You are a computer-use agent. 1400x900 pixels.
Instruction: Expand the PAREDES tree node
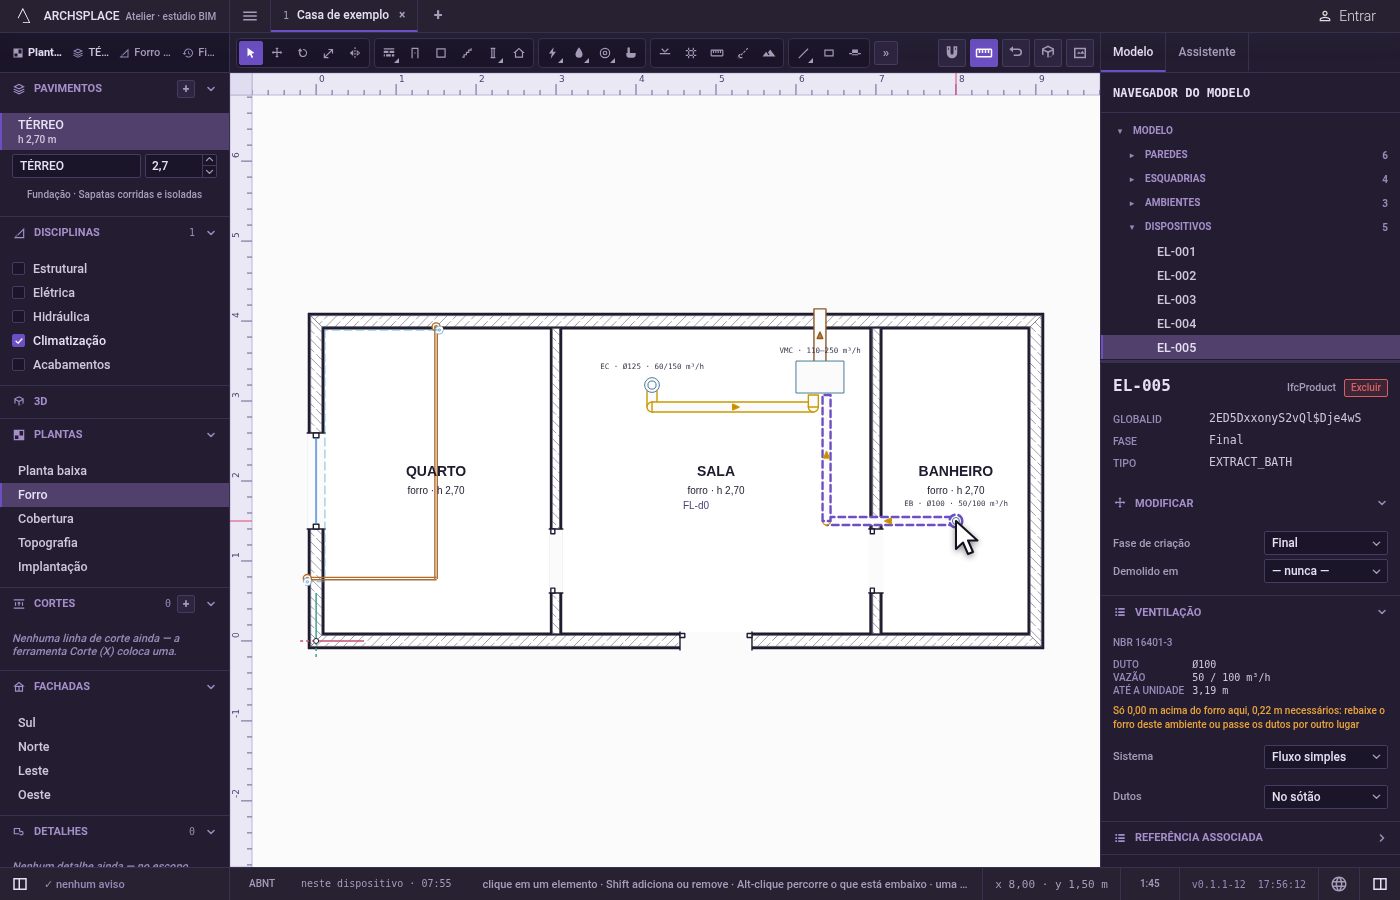point(1132,155)
